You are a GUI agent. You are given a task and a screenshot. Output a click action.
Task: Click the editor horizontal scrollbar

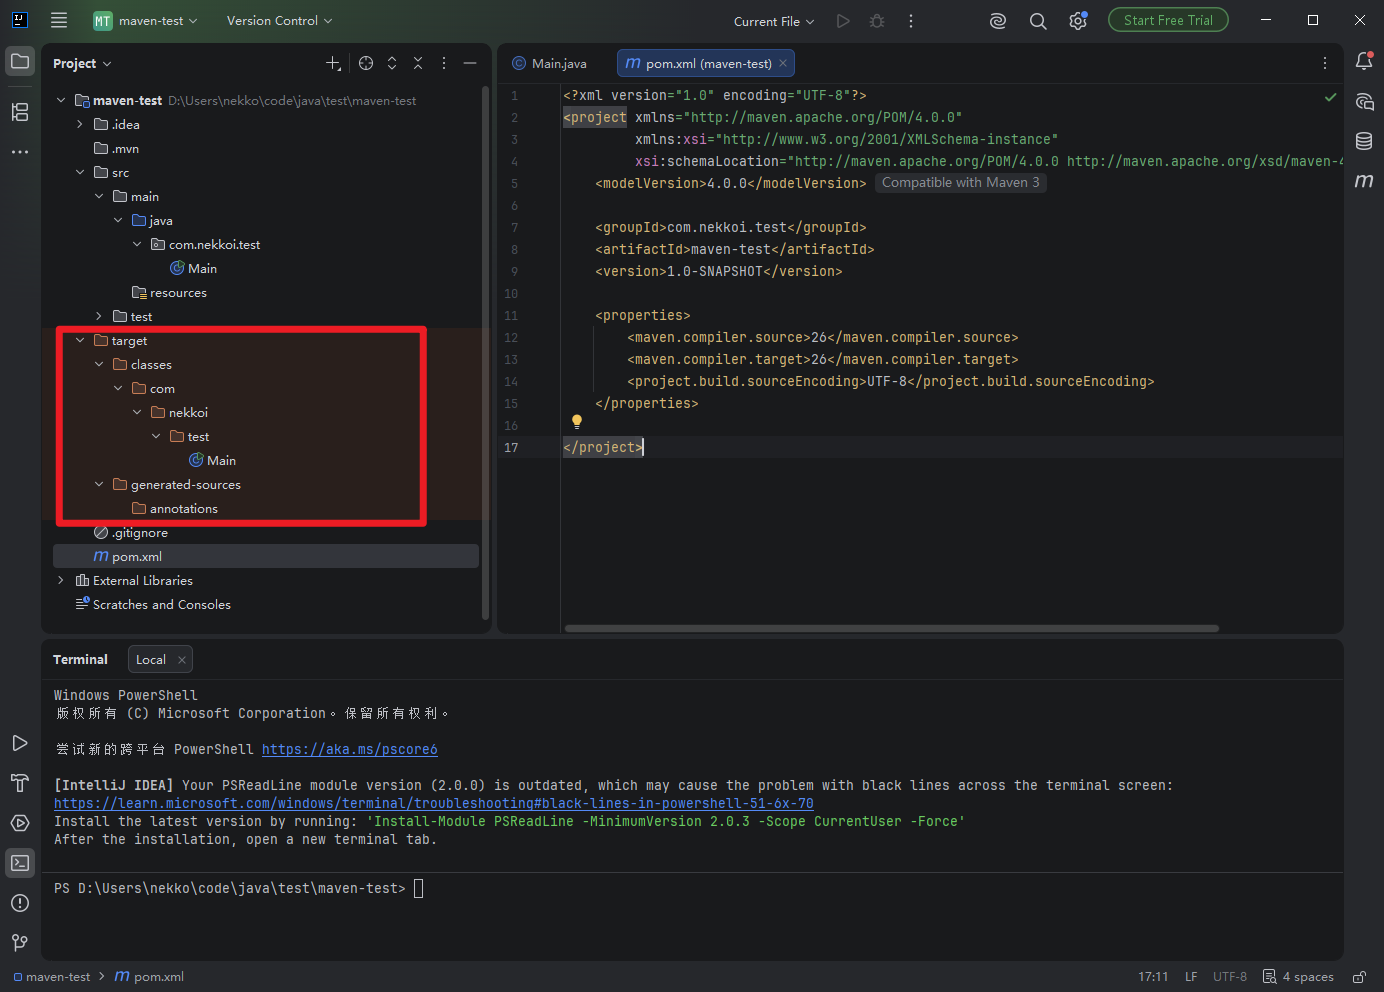point(891,629)
